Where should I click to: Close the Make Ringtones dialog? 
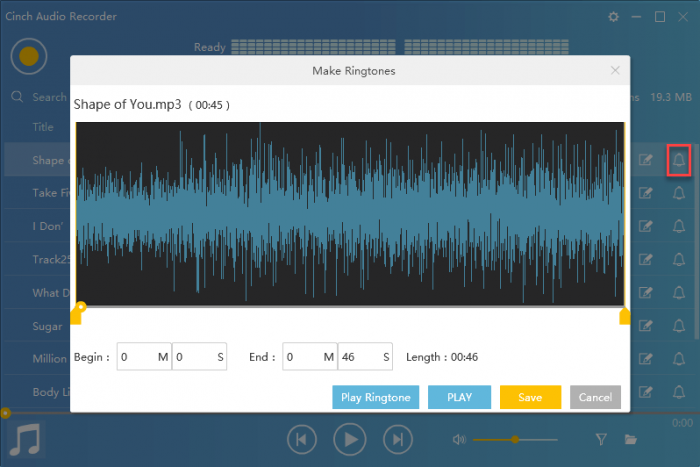tap(615, 71)
